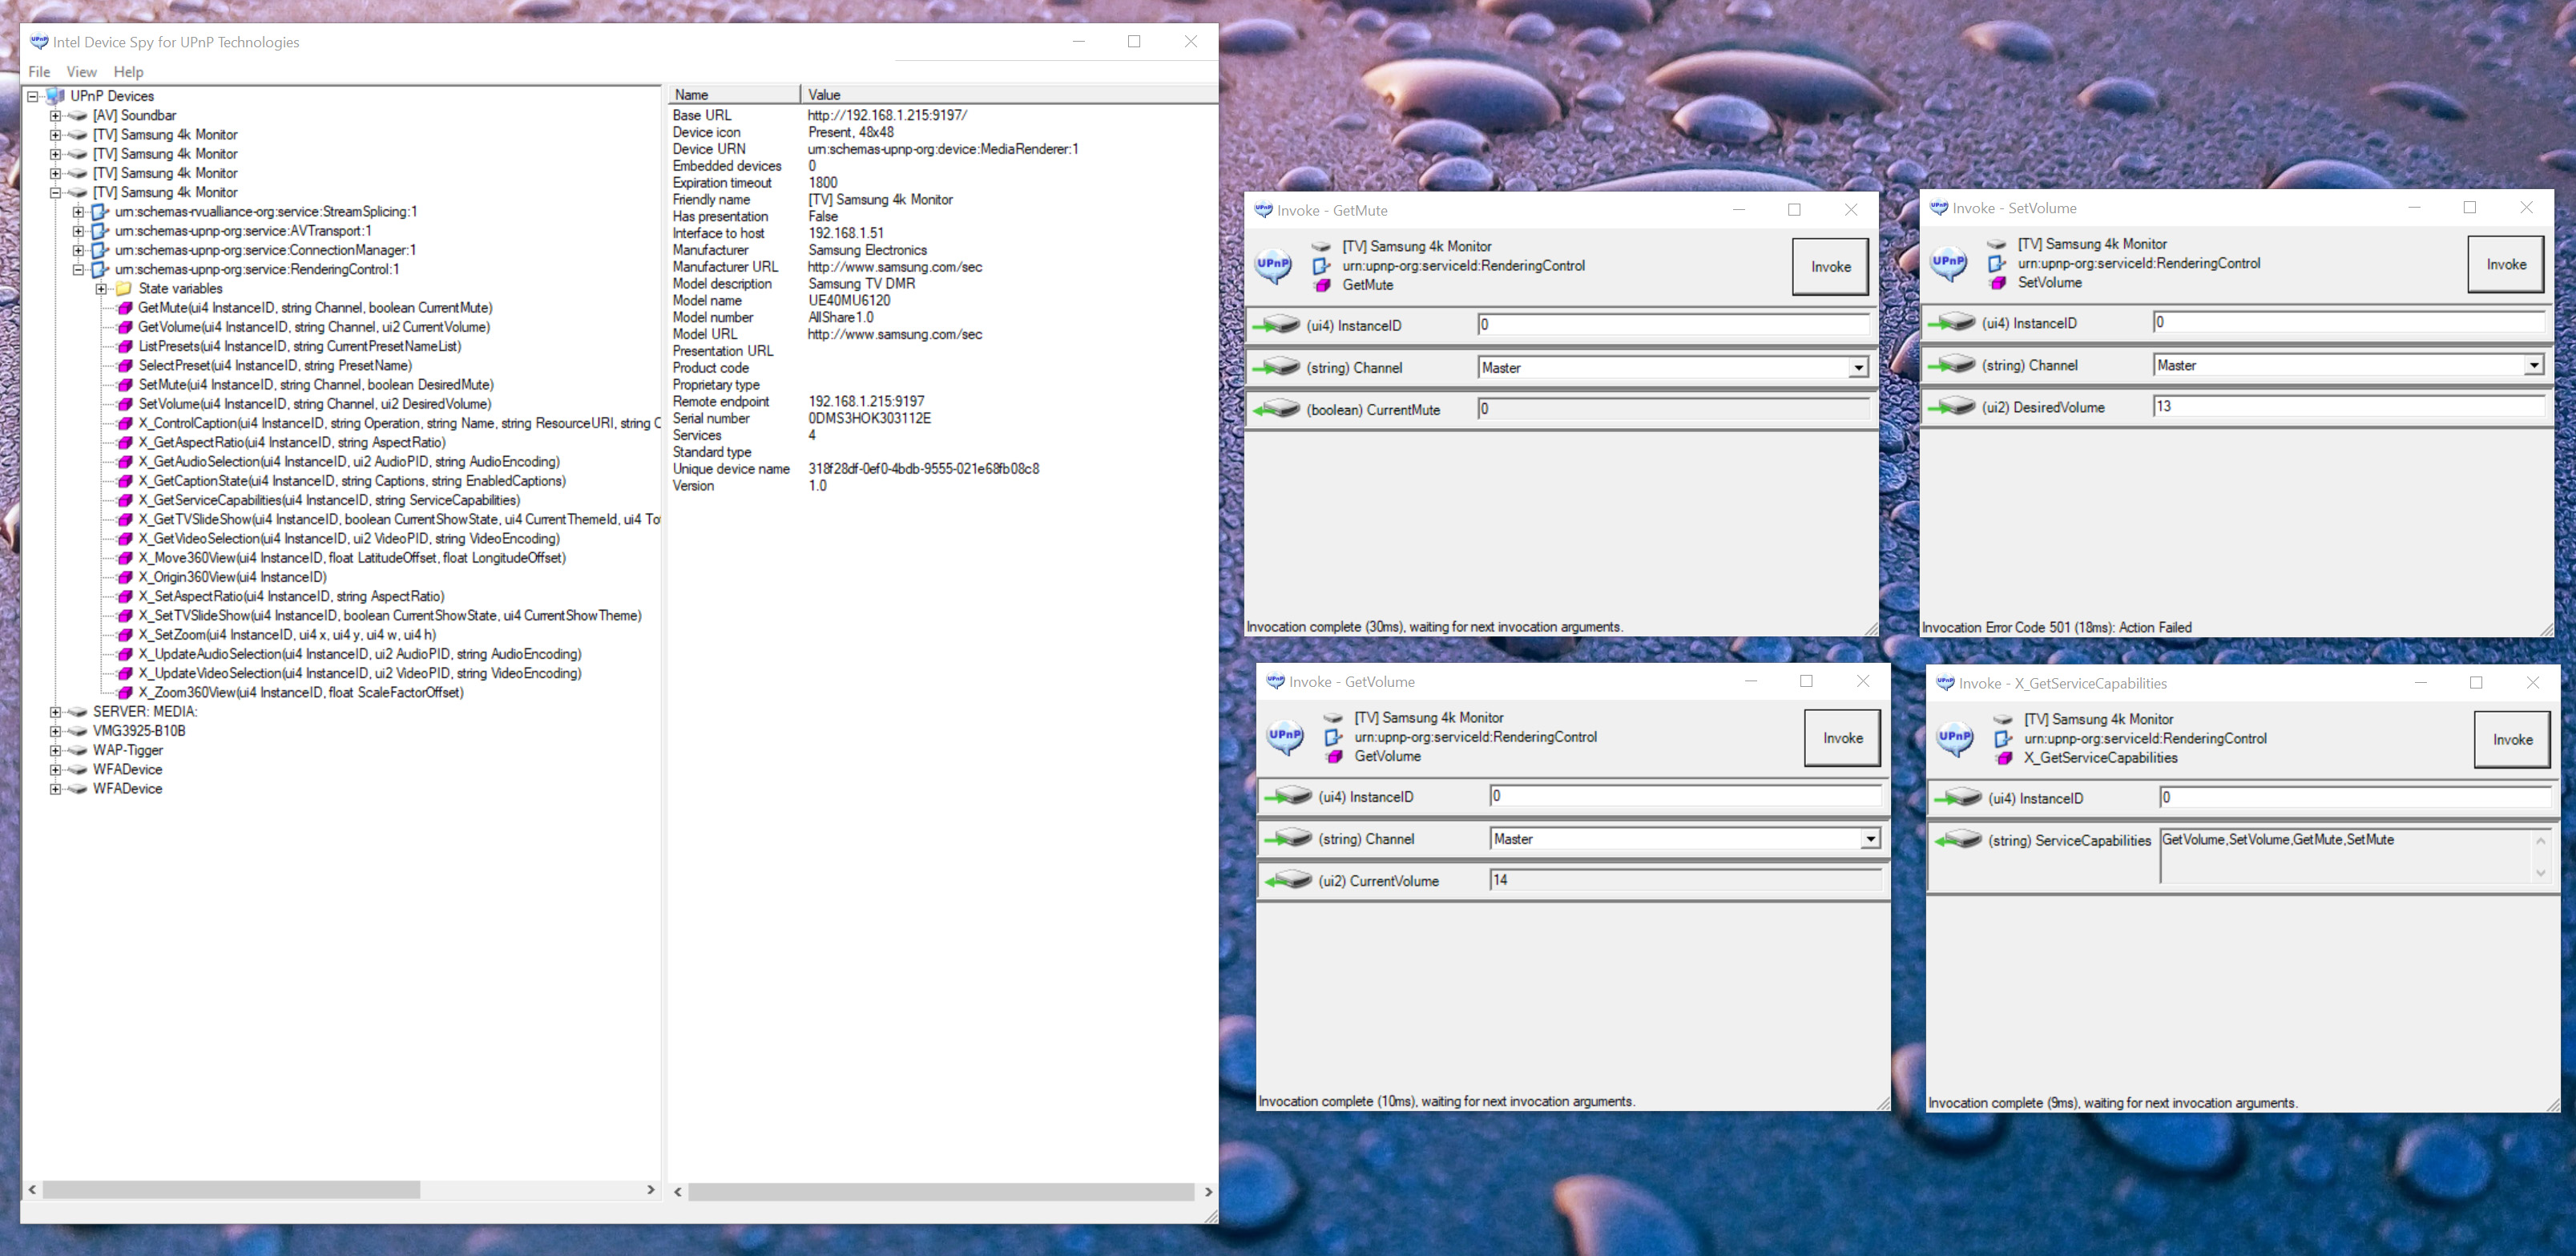This screenshot has width=2576, height=1256.
Task: Open the View menu
Action: tap(81, 72)
